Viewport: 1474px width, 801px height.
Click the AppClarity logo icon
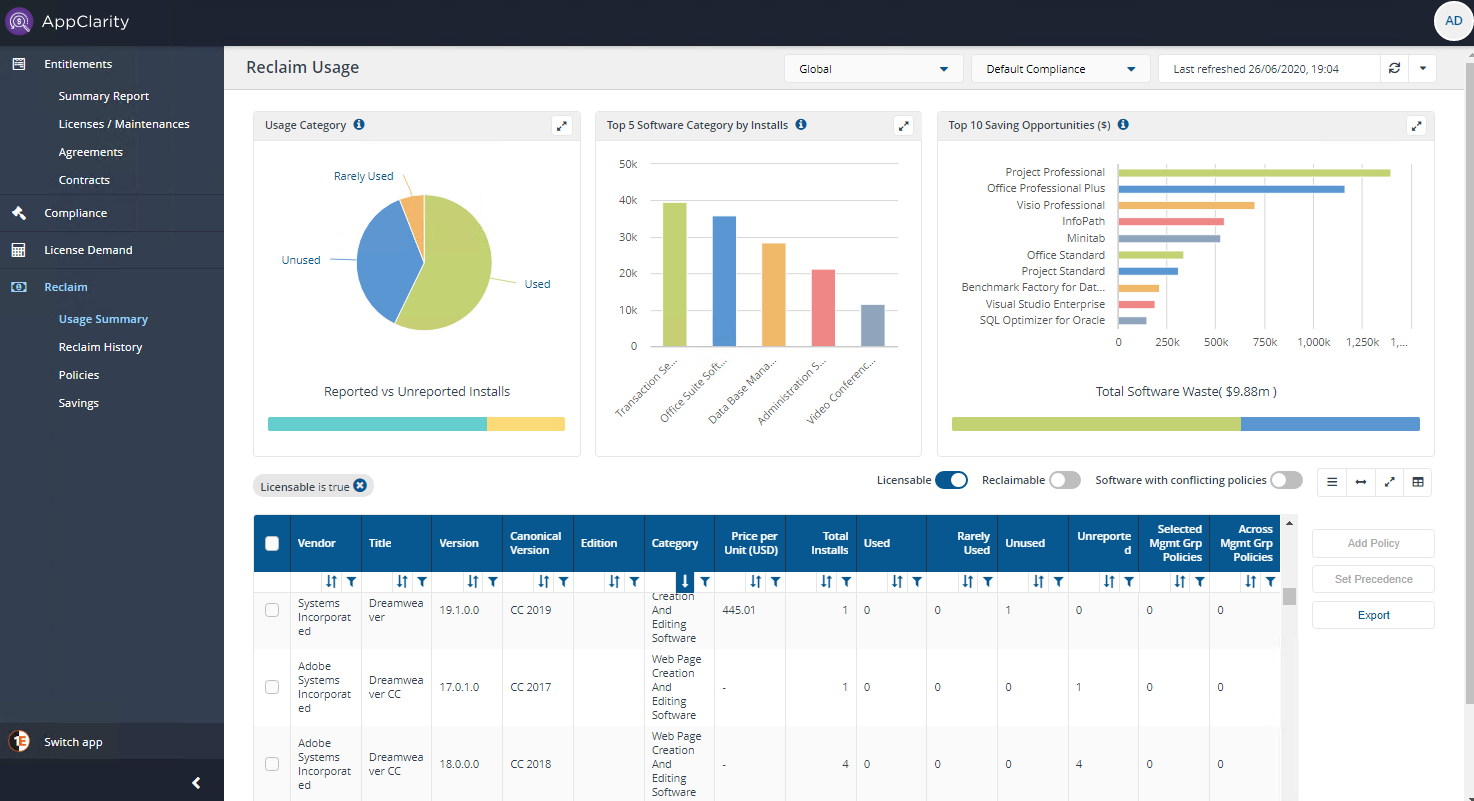(x=20, y=21)
